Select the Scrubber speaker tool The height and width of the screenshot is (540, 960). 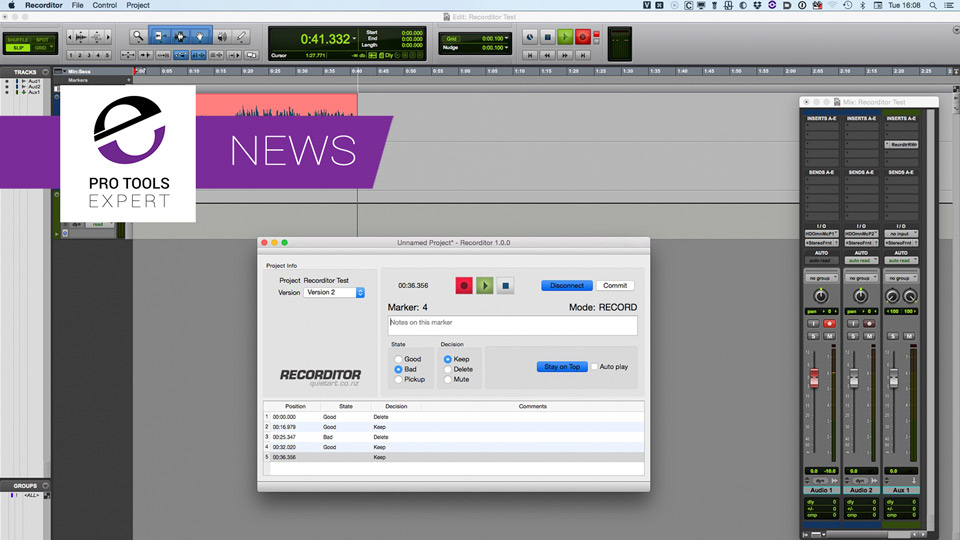222,37
